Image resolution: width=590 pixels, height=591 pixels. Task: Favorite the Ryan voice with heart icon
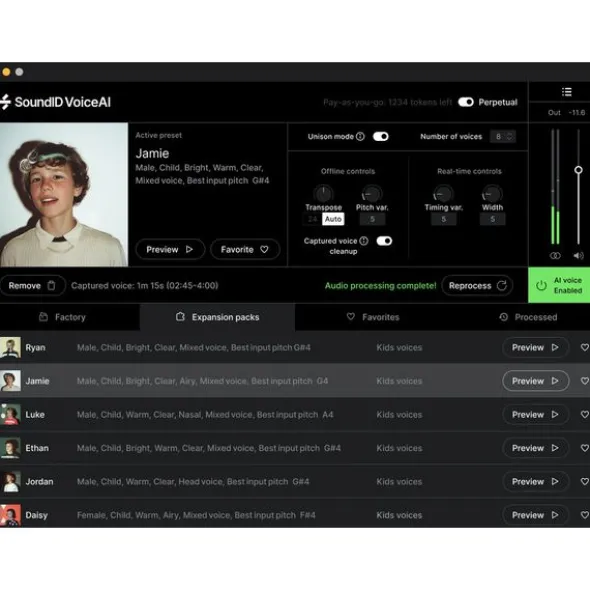584,348
